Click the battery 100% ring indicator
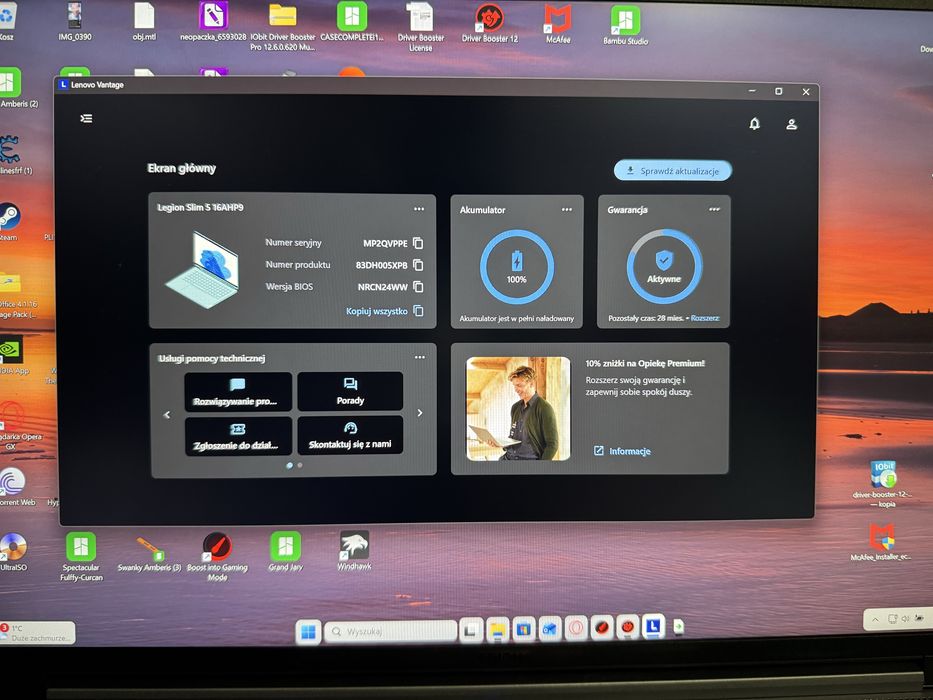The image size is (933, 700). pos(516,267)
